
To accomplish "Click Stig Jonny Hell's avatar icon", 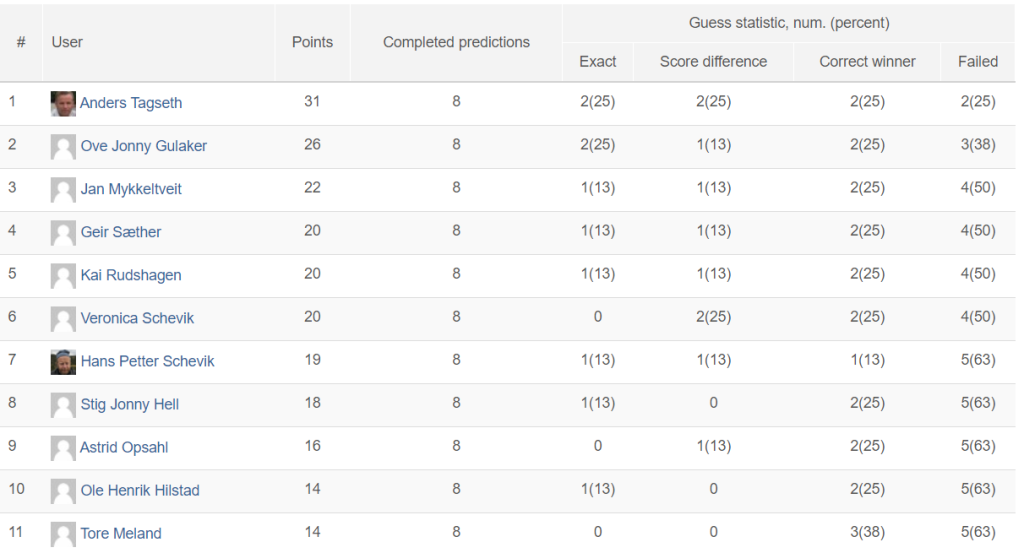I will (63, 405).
